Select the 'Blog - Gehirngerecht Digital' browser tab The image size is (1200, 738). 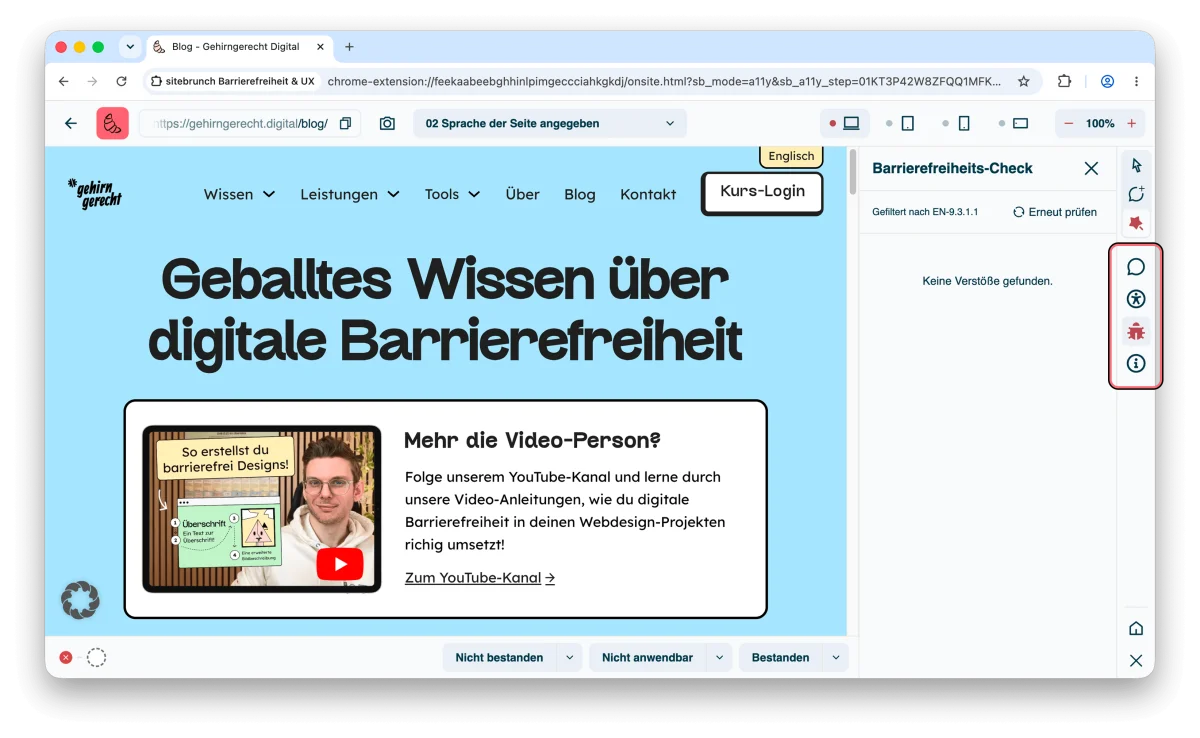[x=240, y=47]
